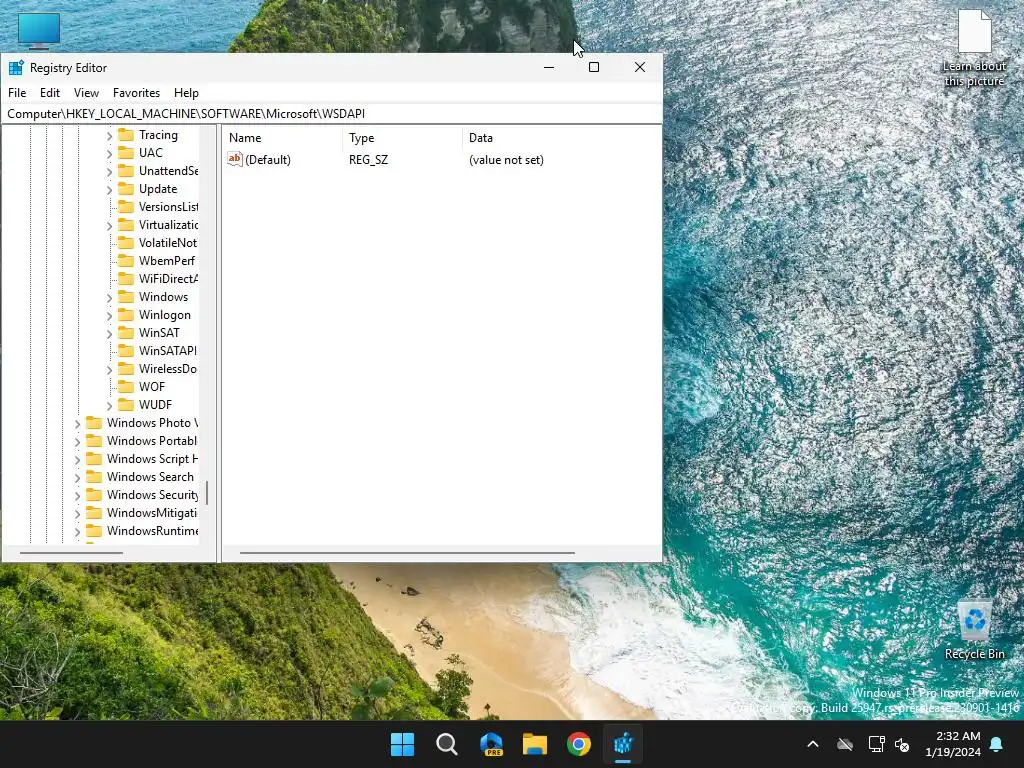Click the values pane horizontal scrollbar

pyautogui.click(x=407, y=553)
